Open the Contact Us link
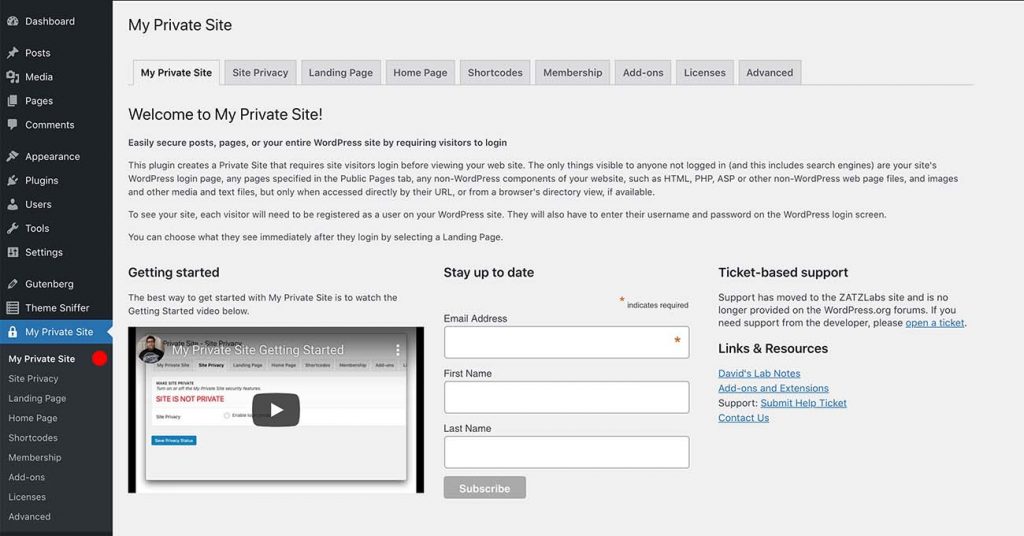 pos(743,418)
